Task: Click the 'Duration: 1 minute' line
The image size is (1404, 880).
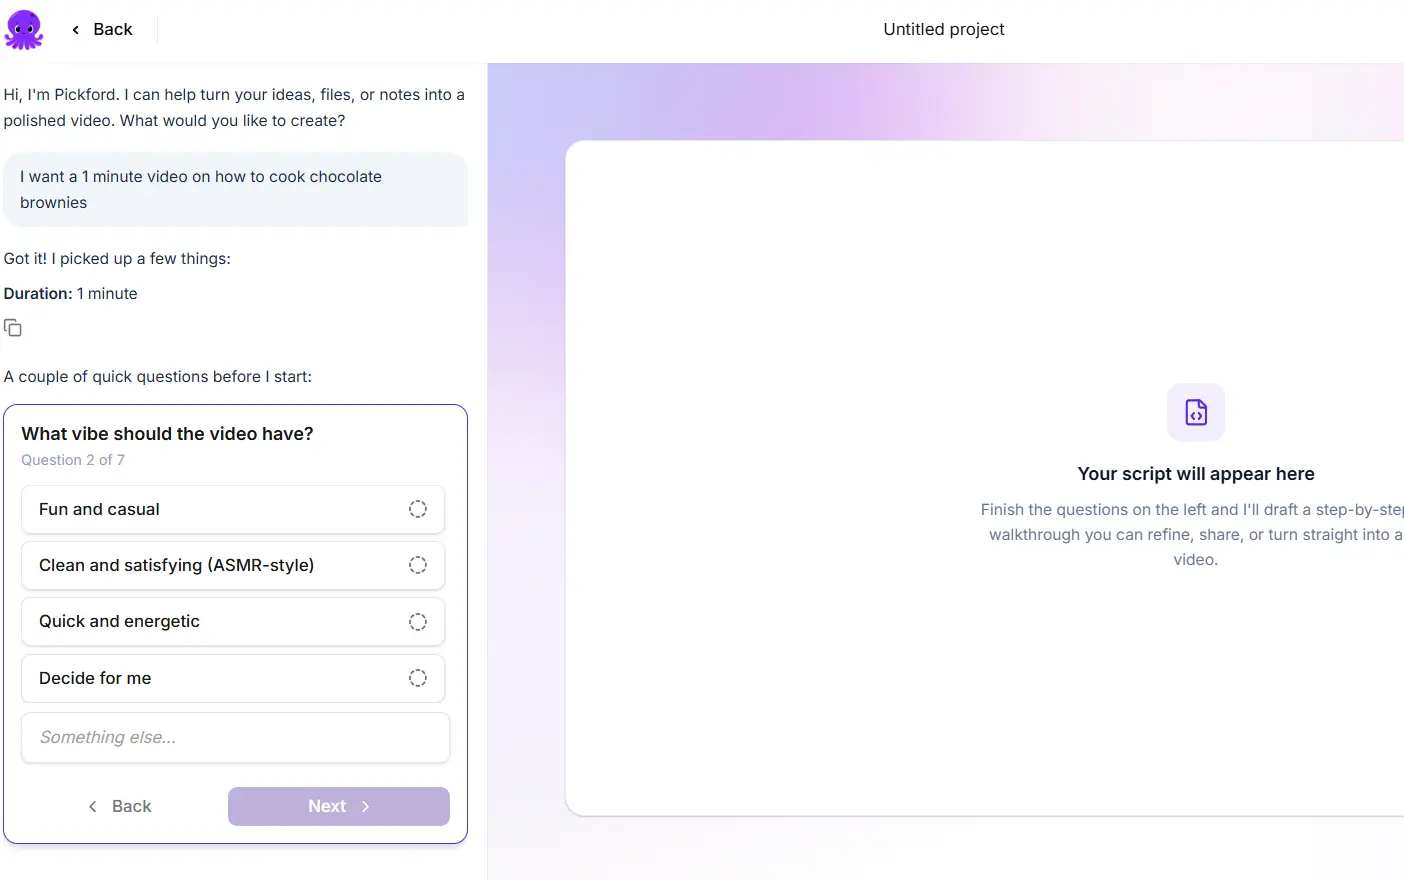Action: pos(71,294)
